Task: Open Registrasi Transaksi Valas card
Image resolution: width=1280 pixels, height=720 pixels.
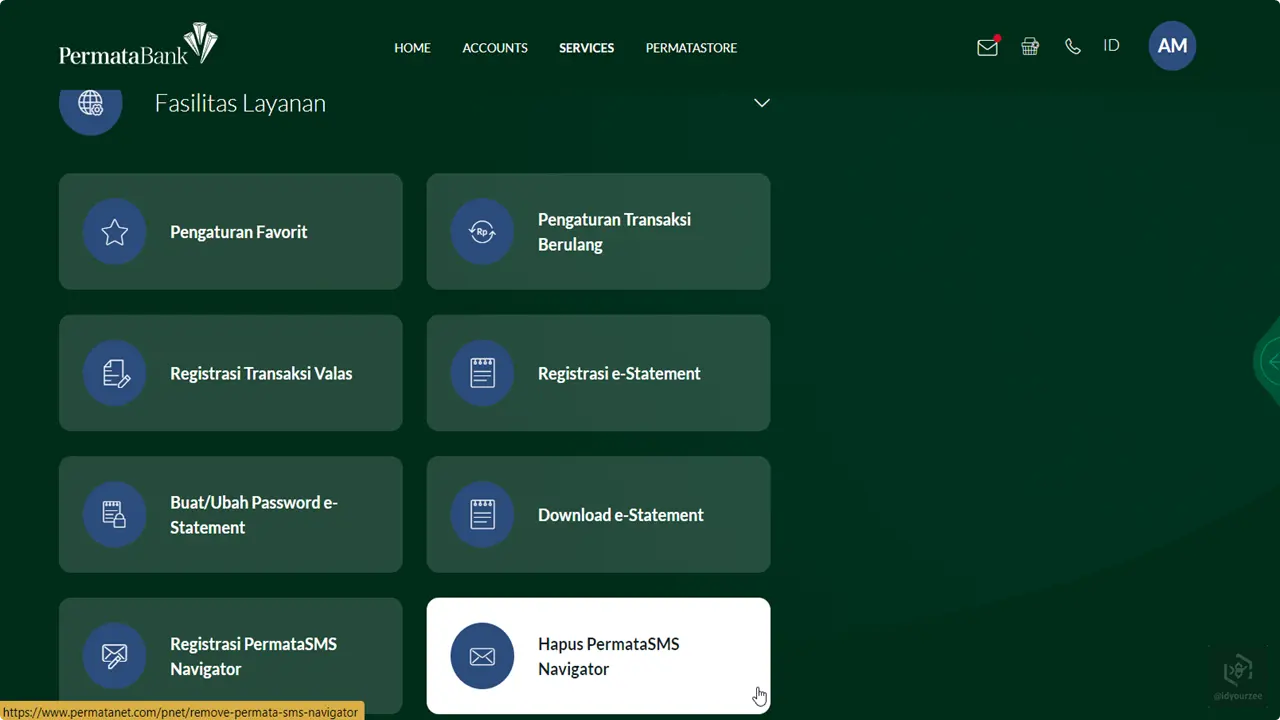Action: (x=231, y=373)
